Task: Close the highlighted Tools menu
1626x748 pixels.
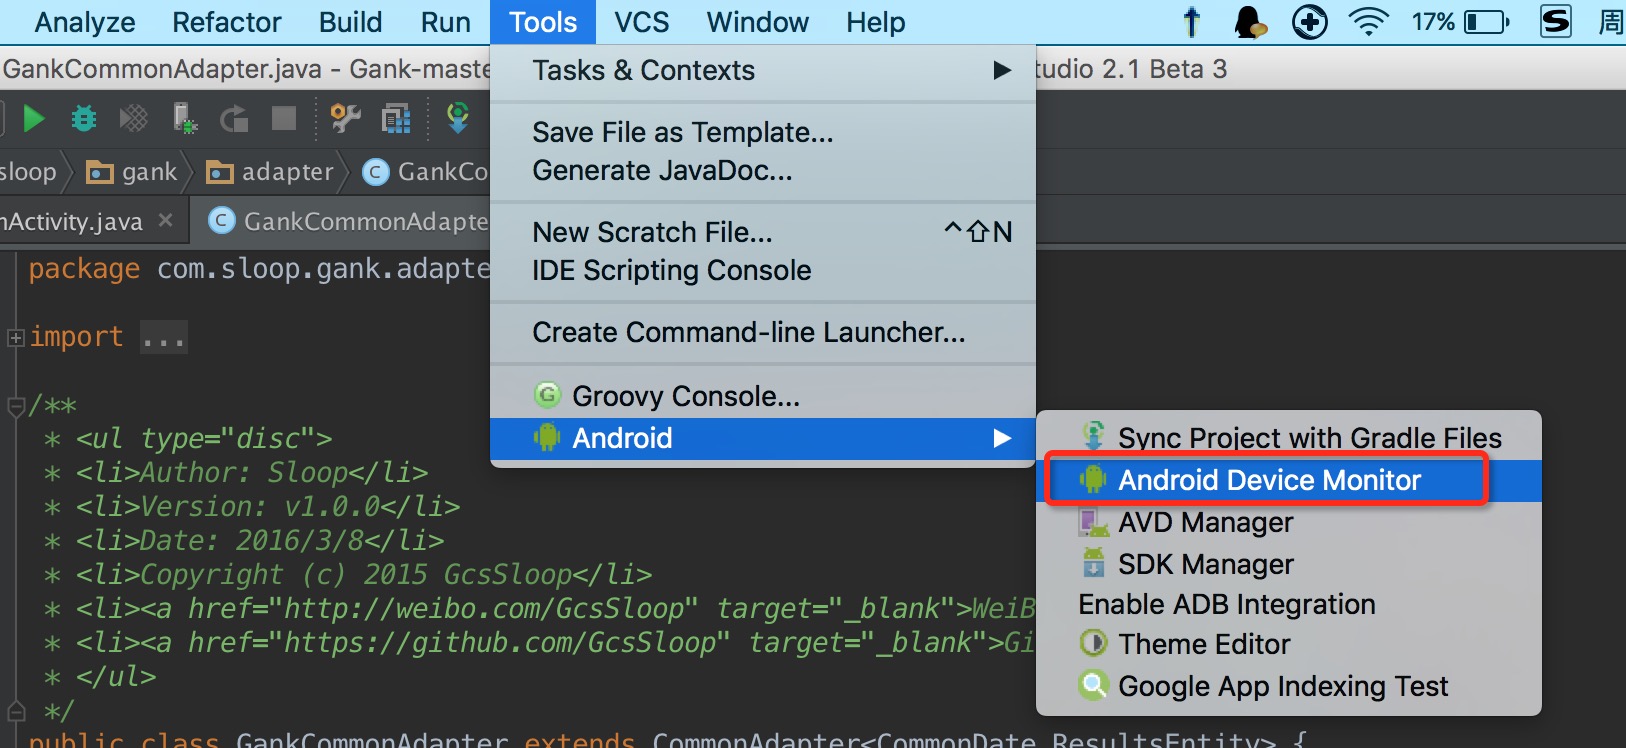Action: 543,22
